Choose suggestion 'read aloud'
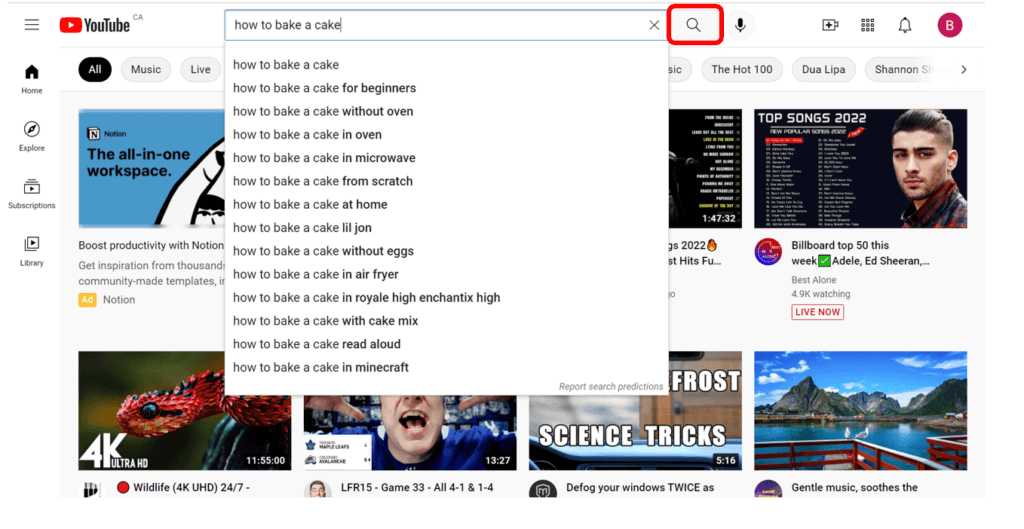The width and height of the screenshot is (1024, 529). (447, 344)
